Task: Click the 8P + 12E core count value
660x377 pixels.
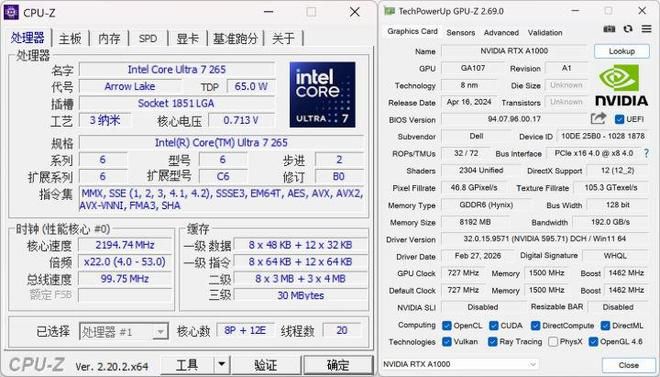Action: (x=245, y=331)
